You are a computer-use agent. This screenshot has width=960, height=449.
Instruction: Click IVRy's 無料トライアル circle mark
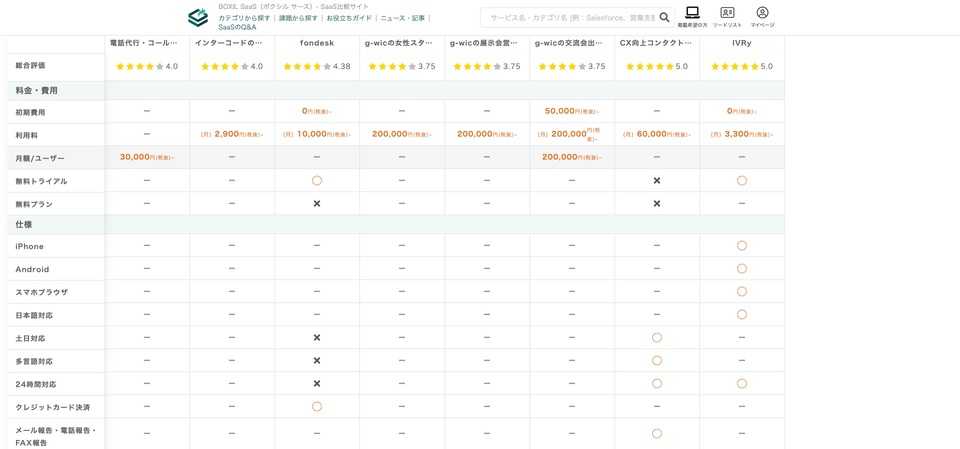click(x=741, y=180)
